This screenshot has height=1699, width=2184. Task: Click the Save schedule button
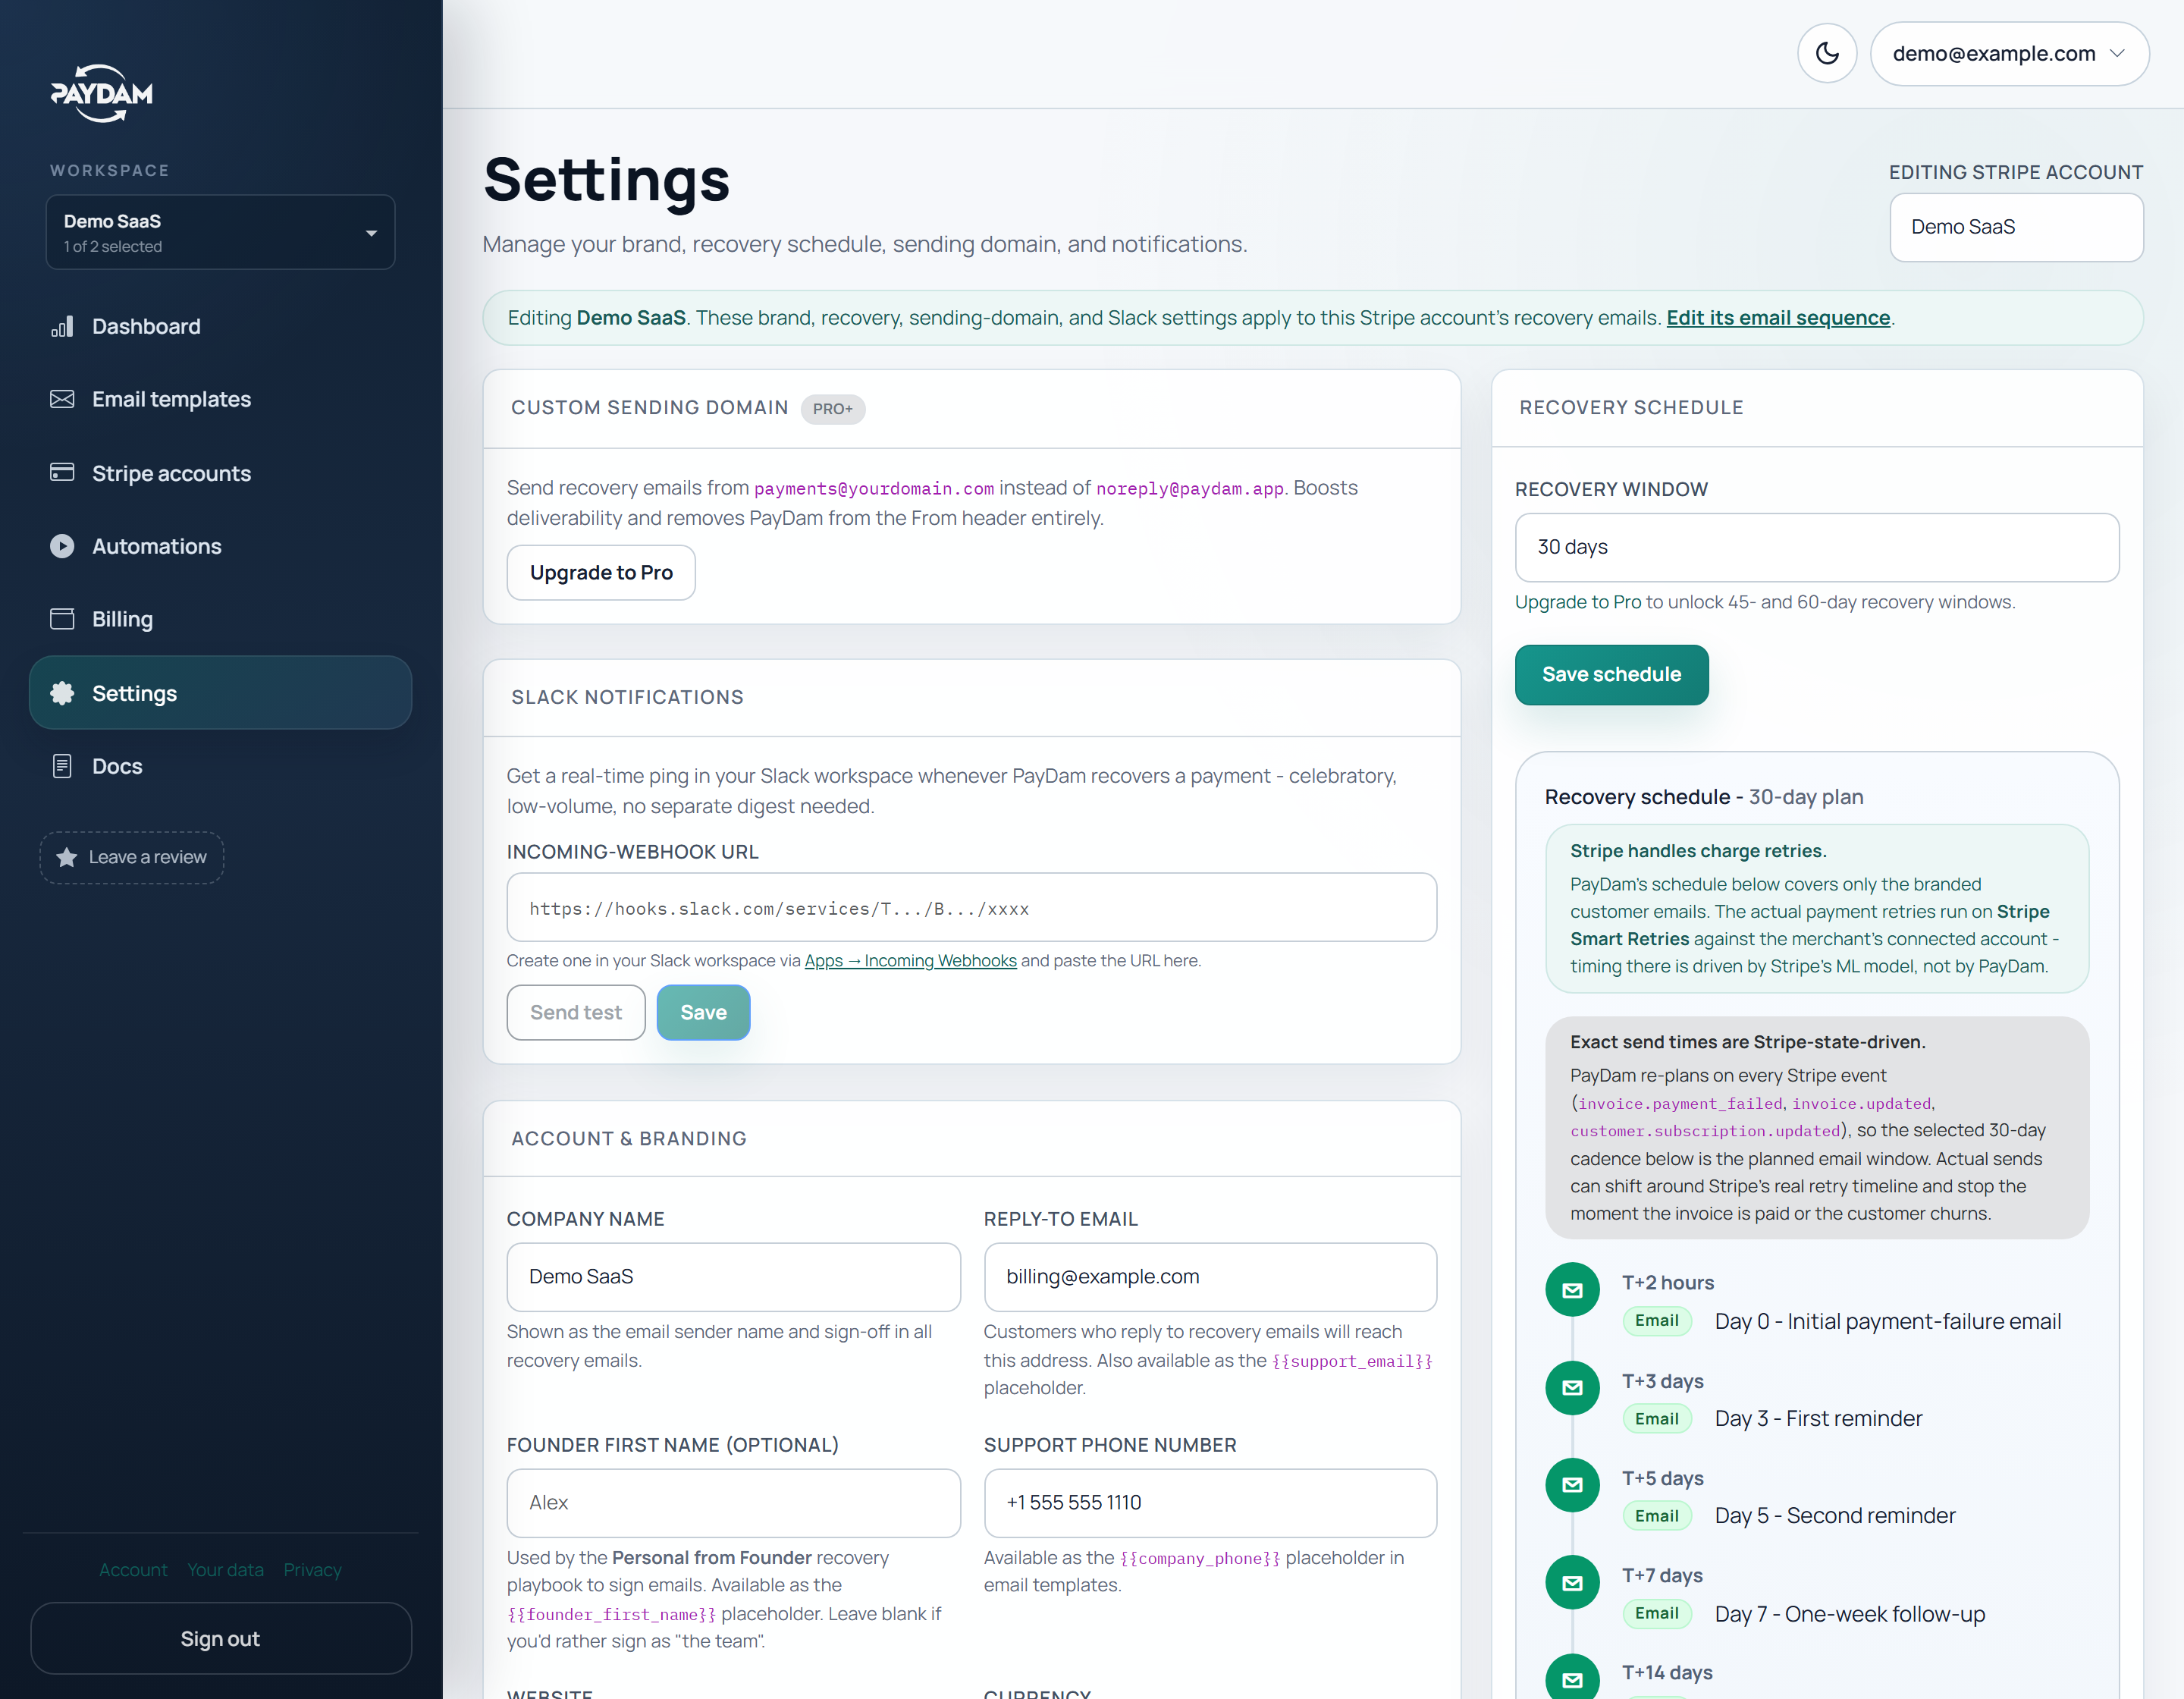click(x=1611, y=675)
